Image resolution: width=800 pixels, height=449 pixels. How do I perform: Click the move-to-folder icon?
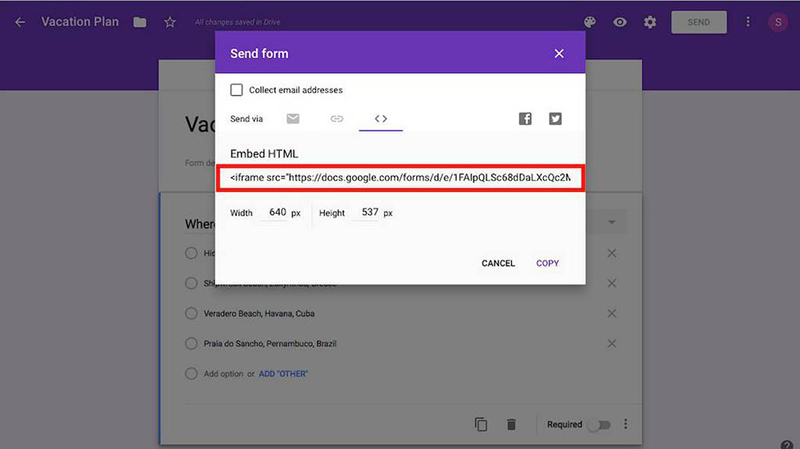pos(140,22)
